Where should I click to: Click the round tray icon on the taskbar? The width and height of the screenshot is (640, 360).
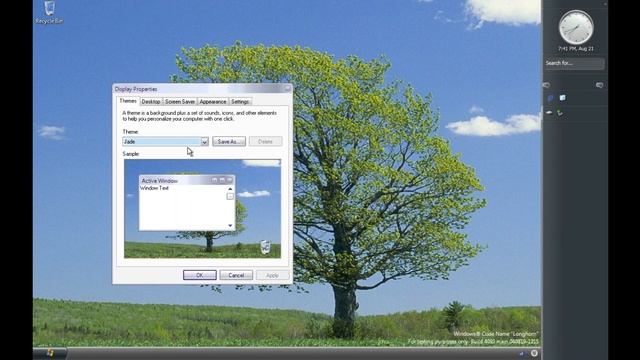[x=534, y=353]
